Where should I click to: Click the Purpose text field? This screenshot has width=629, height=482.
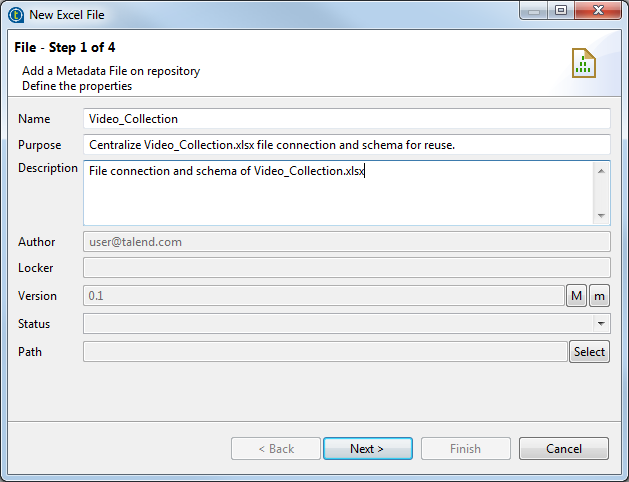346,145
